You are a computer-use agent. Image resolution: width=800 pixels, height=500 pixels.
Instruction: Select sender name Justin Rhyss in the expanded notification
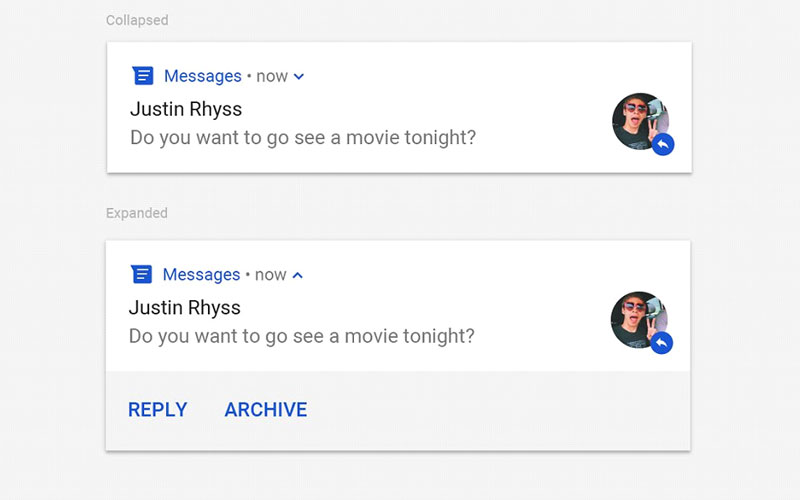point(185,307)
